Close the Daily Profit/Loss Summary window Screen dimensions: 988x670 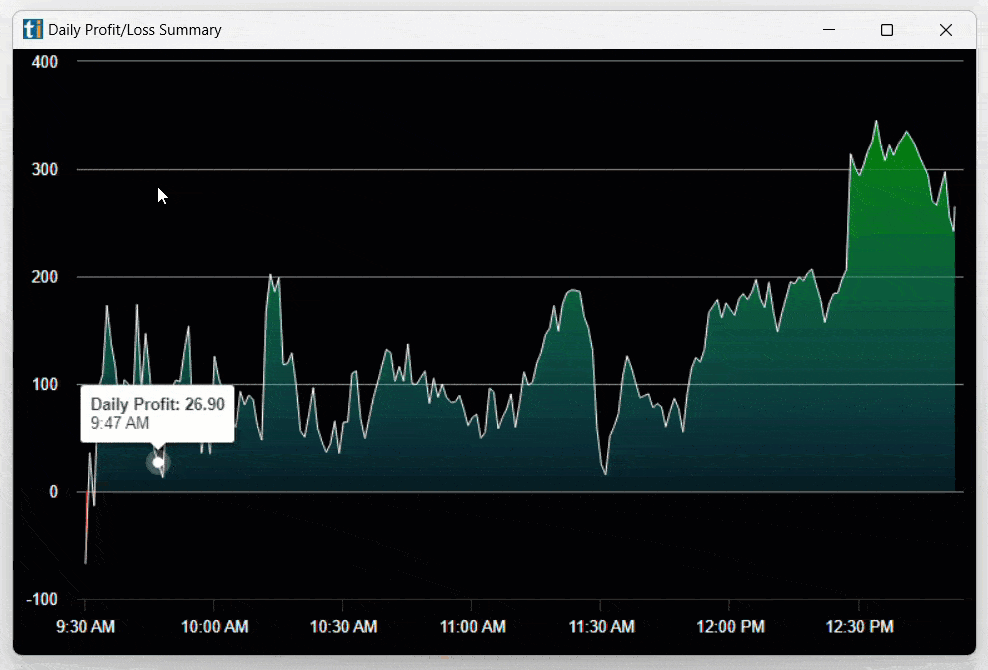click(945, 30)
